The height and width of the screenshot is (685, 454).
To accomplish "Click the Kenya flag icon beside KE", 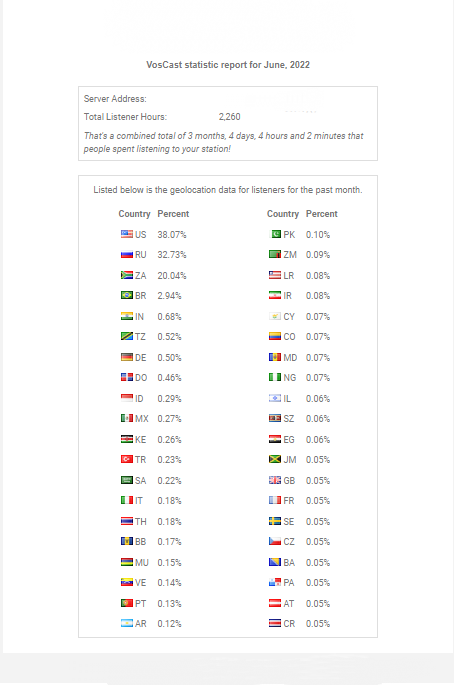I will click(x=127, y=439).
